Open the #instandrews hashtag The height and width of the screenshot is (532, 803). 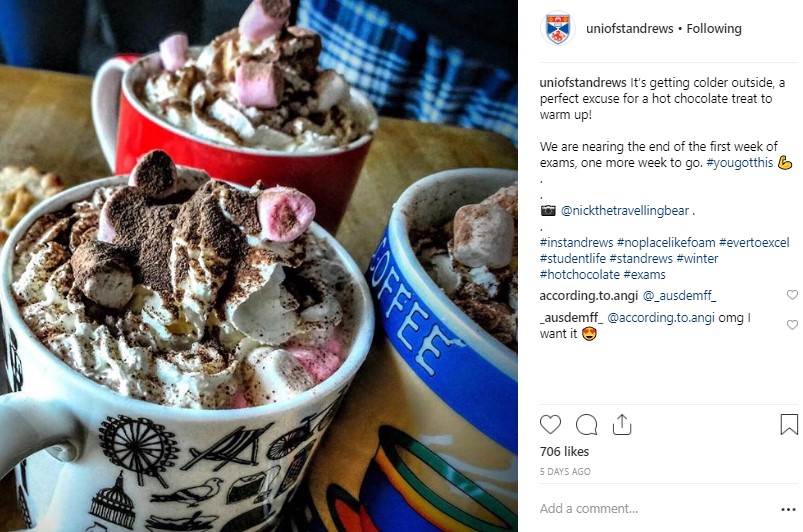(x=576, y=242)
